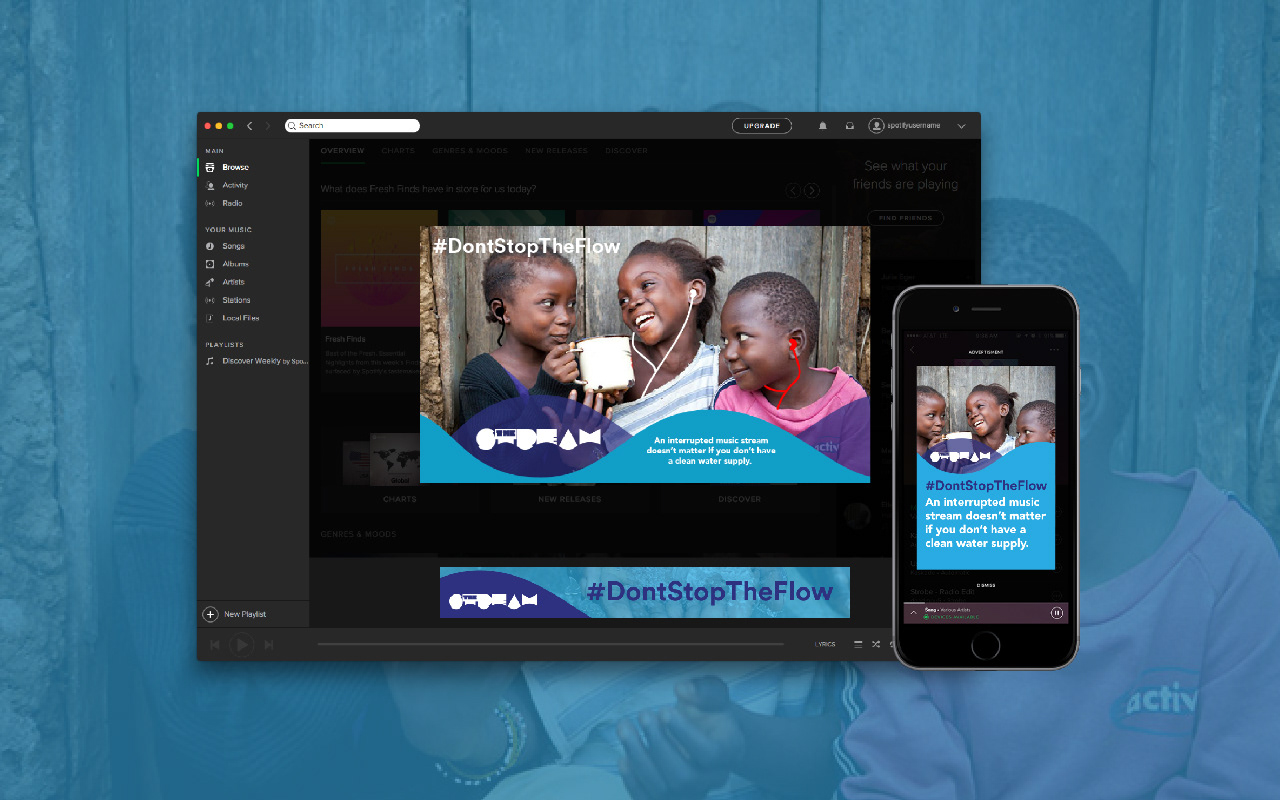The width and height of the screenshot is (1280, 800).
Task: Switch to the DISCOVER tab
Action: pos(626,151)
